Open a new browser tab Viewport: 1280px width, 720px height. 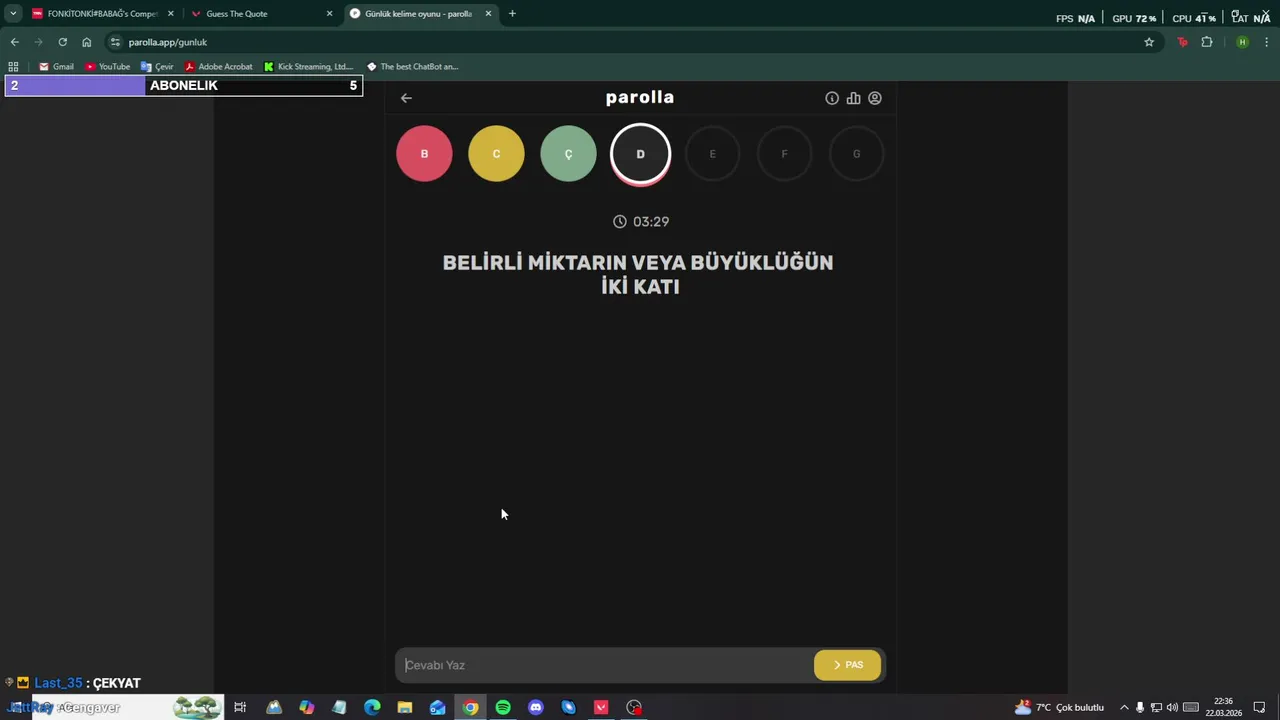coord(512,14)
